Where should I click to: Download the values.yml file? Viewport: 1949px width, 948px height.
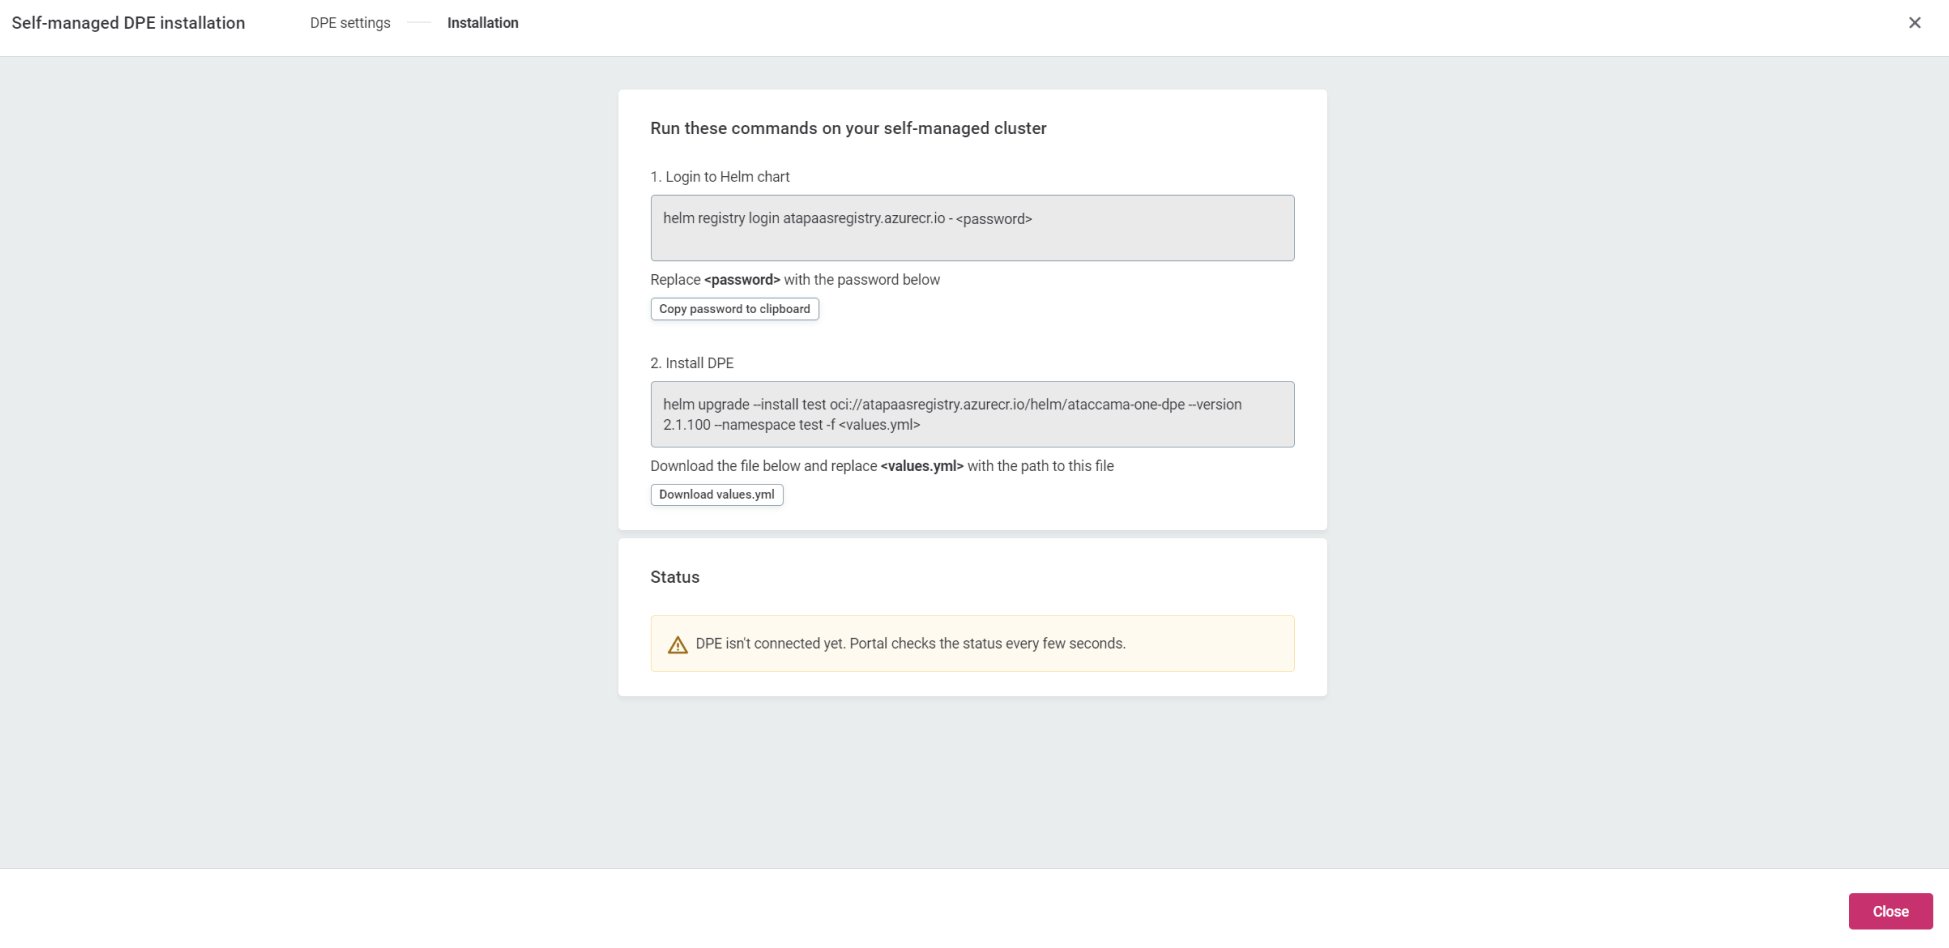pyautogui.click(x=716, y=495)
